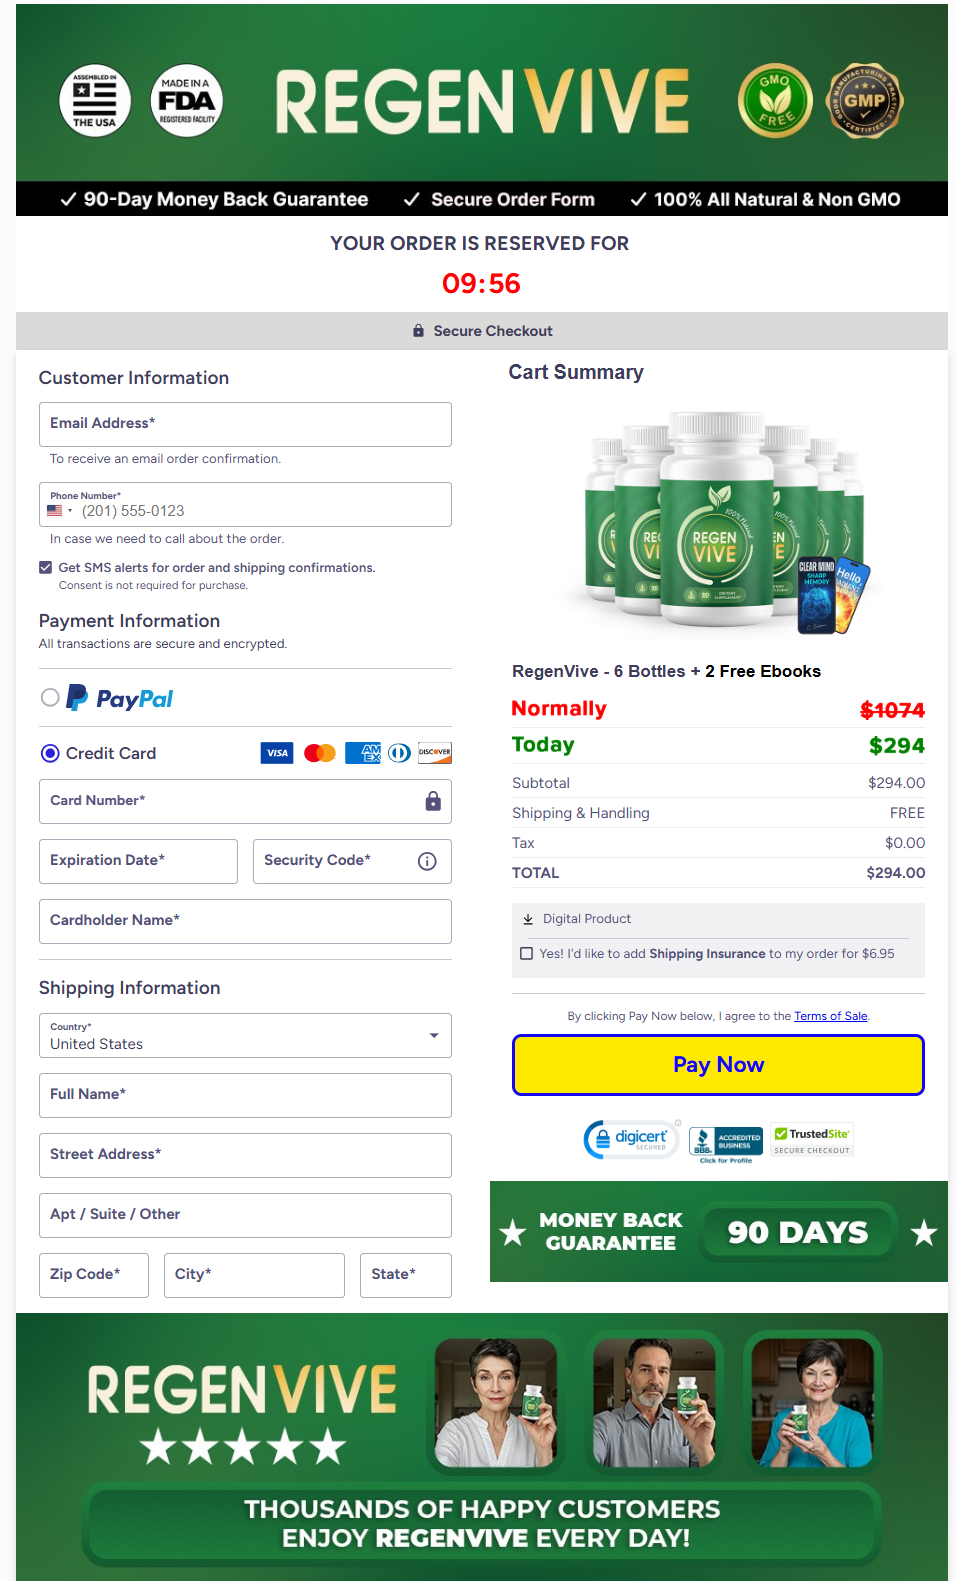Click the GMP Certified gold seal

point(864,101)
